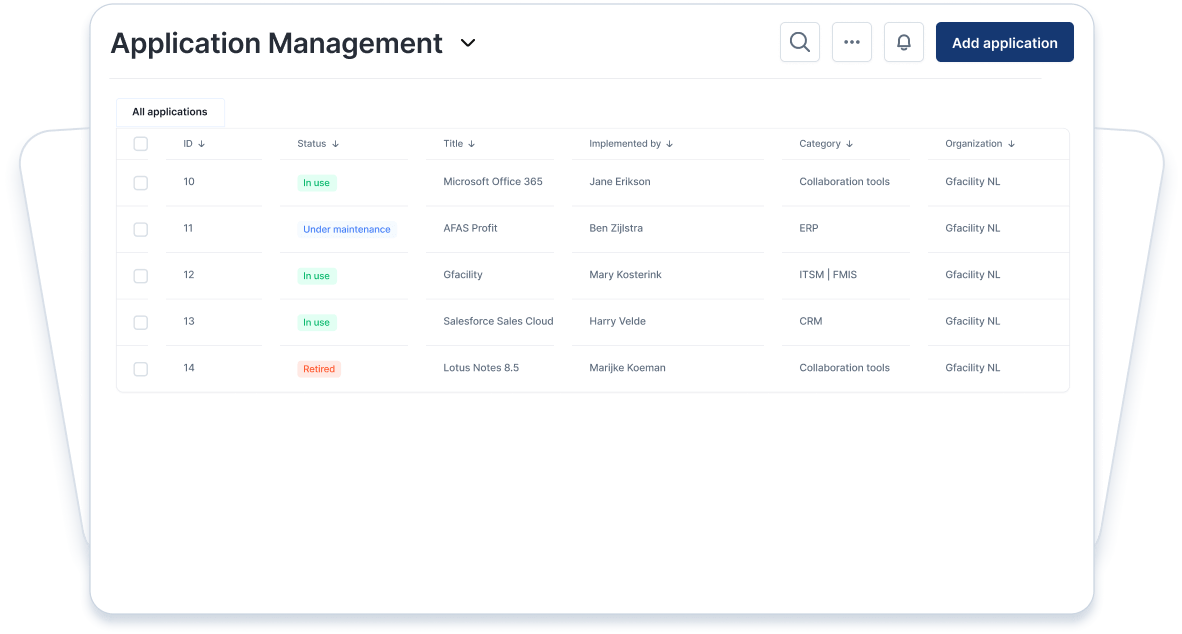The width and height of the screenshot is (1182, 634).
Task: Sort by Status column arrow
Action: [x=335, y=144]
